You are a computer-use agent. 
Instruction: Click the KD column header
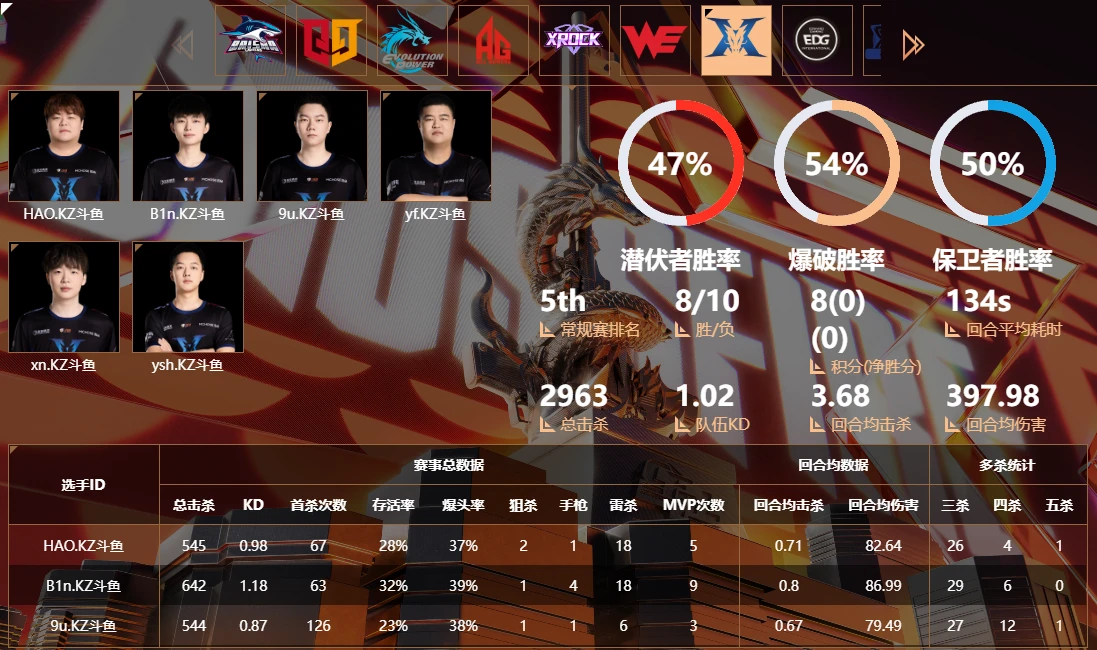253,505
